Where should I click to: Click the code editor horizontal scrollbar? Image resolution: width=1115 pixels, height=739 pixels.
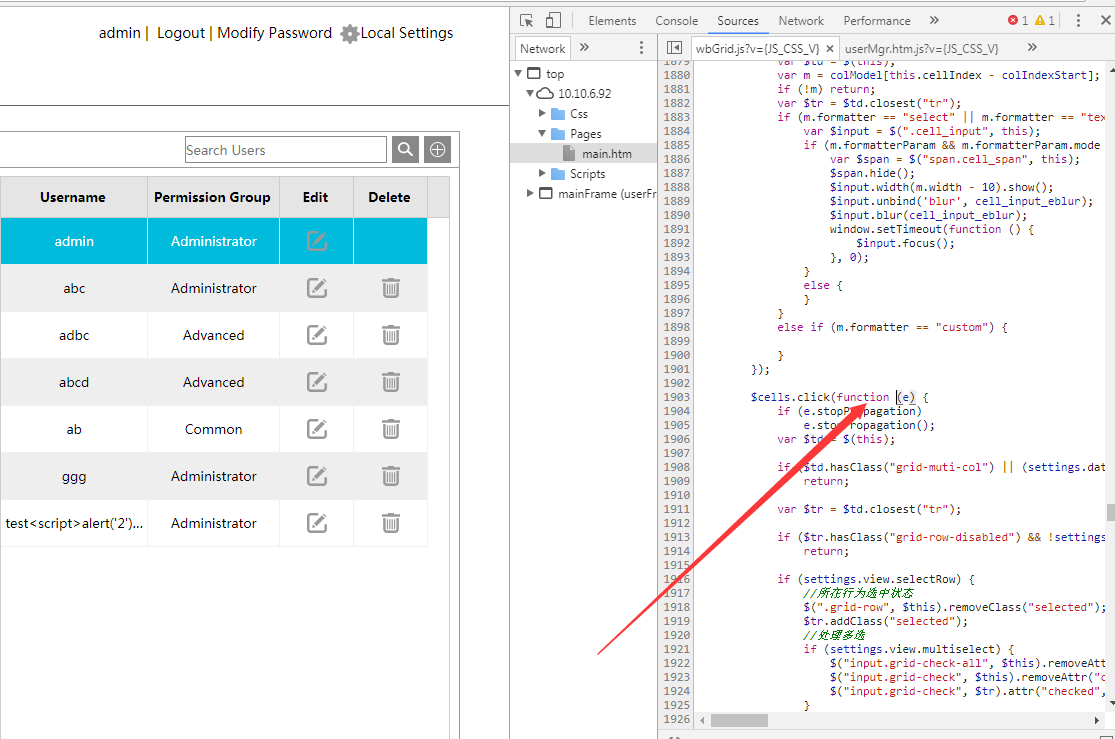click(739, 721)
